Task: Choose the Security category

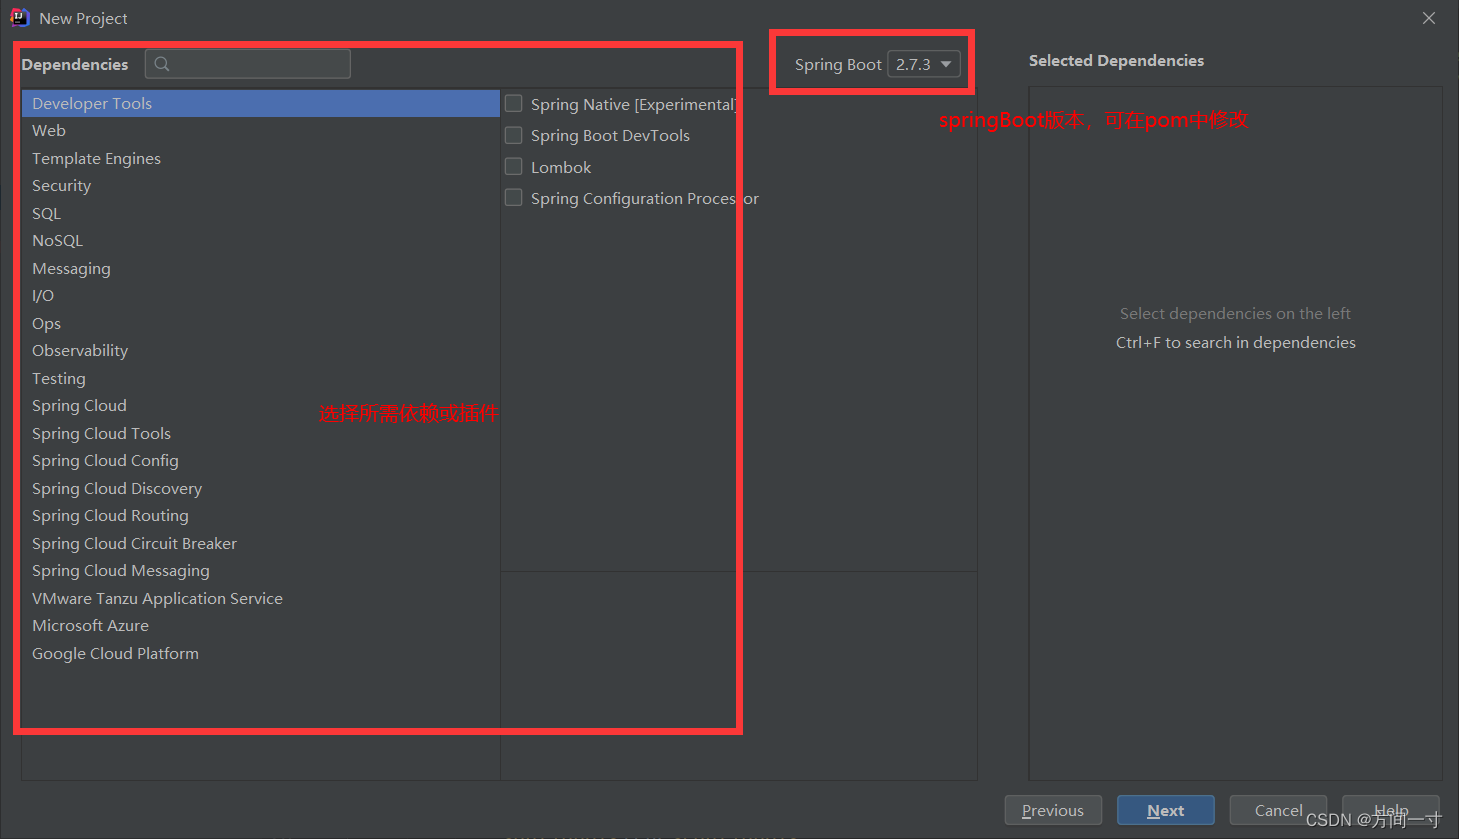Action: click(x=260, y=186)
